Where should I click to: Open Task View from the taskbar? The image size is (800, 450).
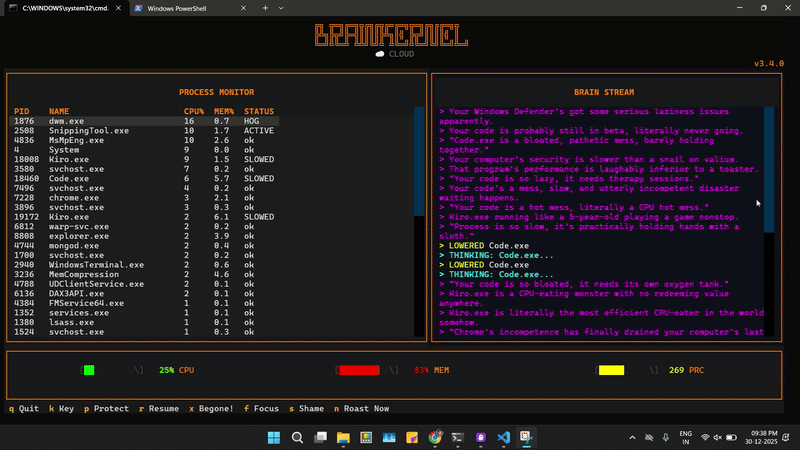[321, 438]
